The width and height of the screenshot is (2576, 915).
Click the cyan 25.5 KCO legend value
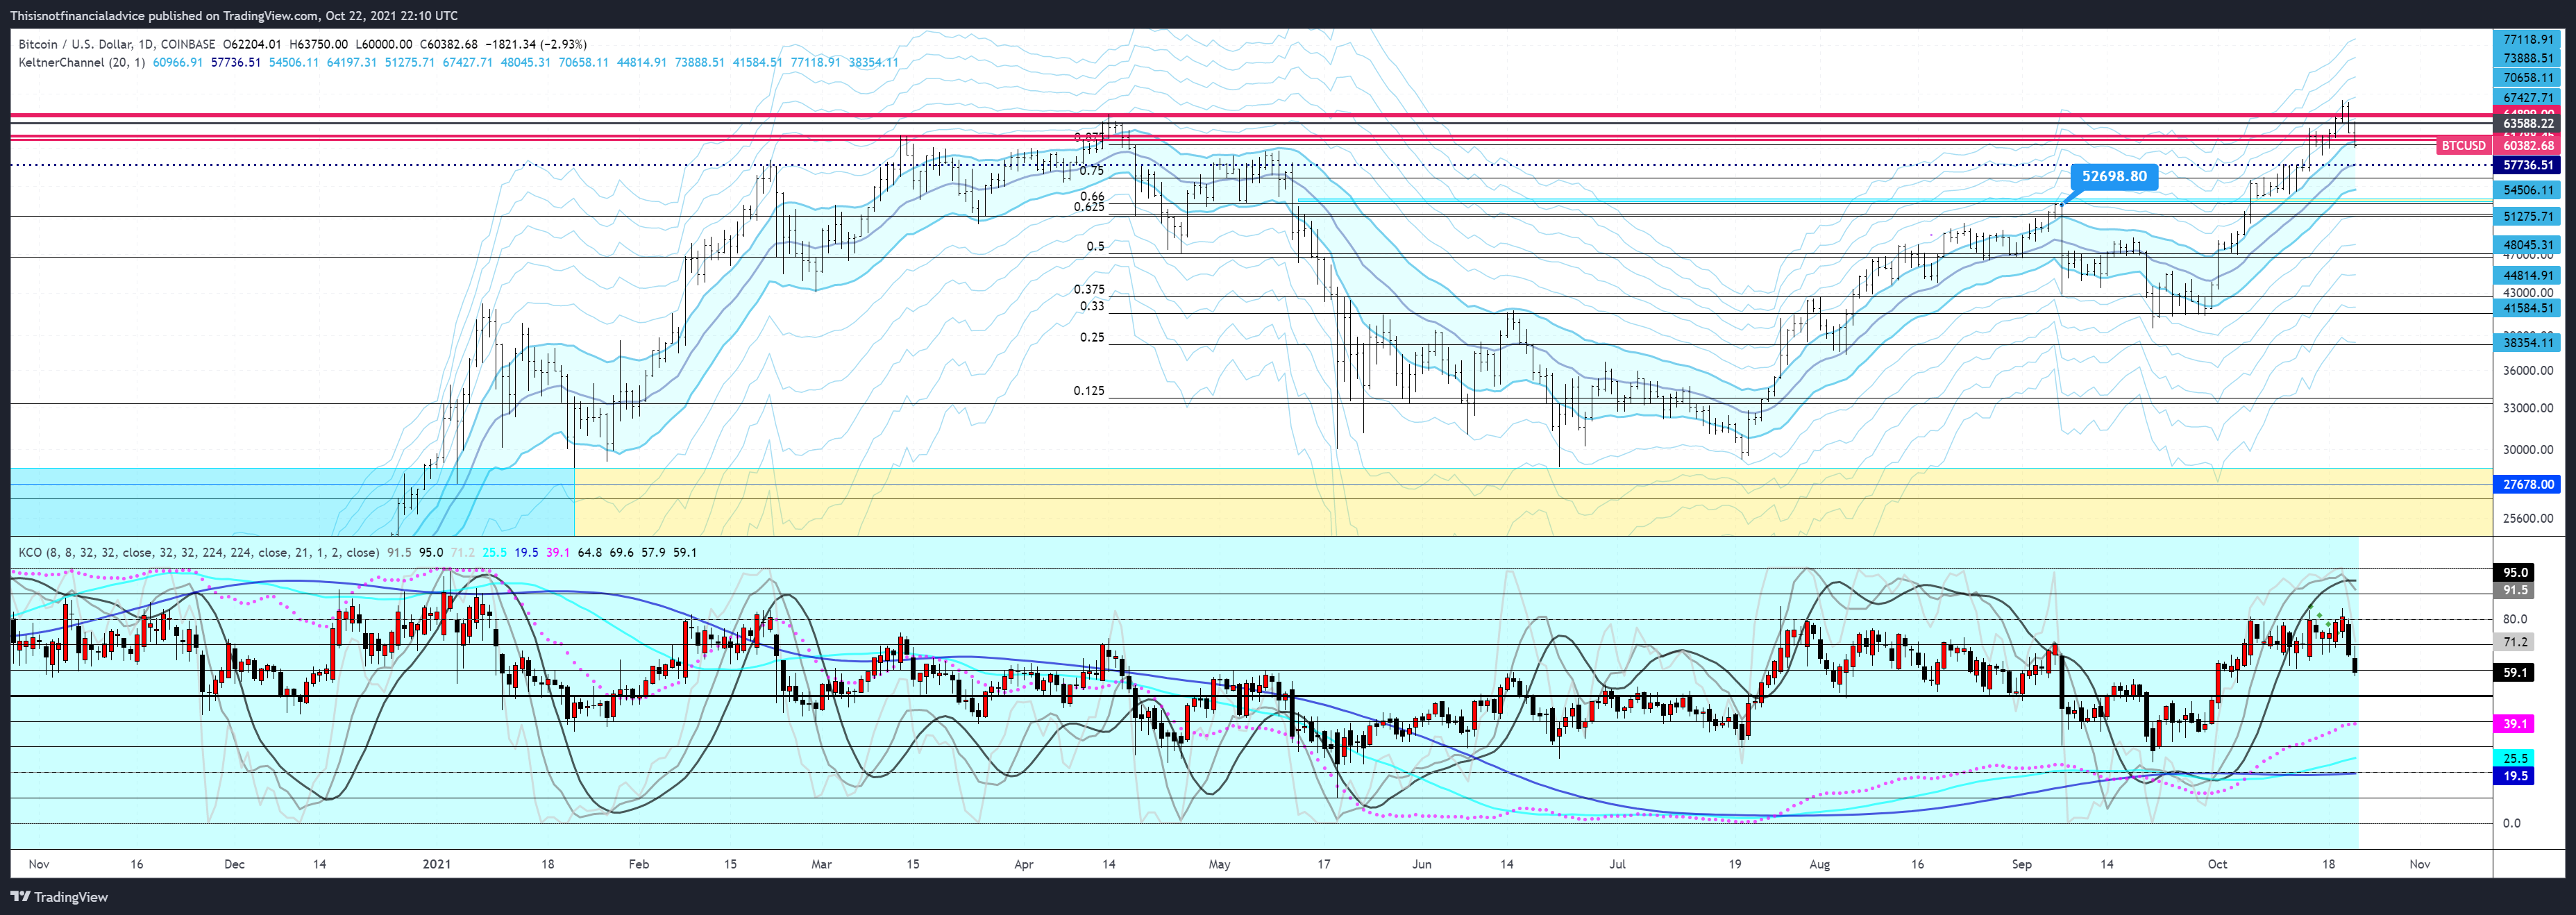tap(494, 552)
